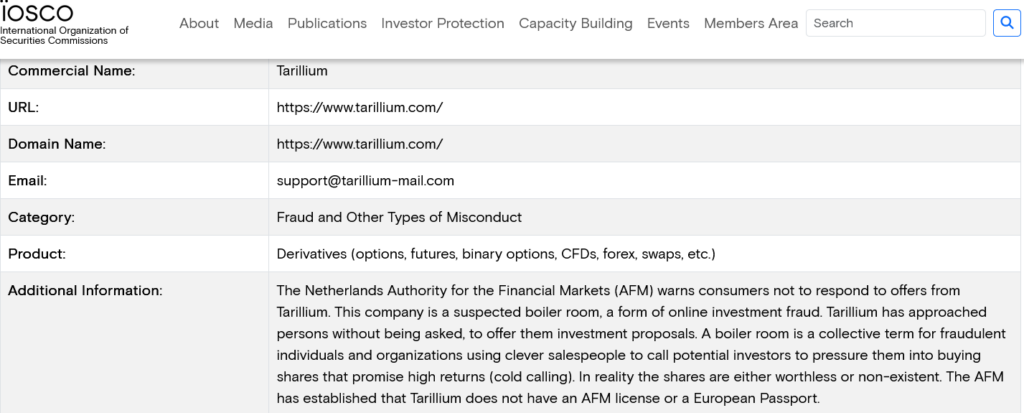The image size is (1024, 413).
Task: Open the Investor Protection menu
Action: pyautogui.click(x=442, y=23)
